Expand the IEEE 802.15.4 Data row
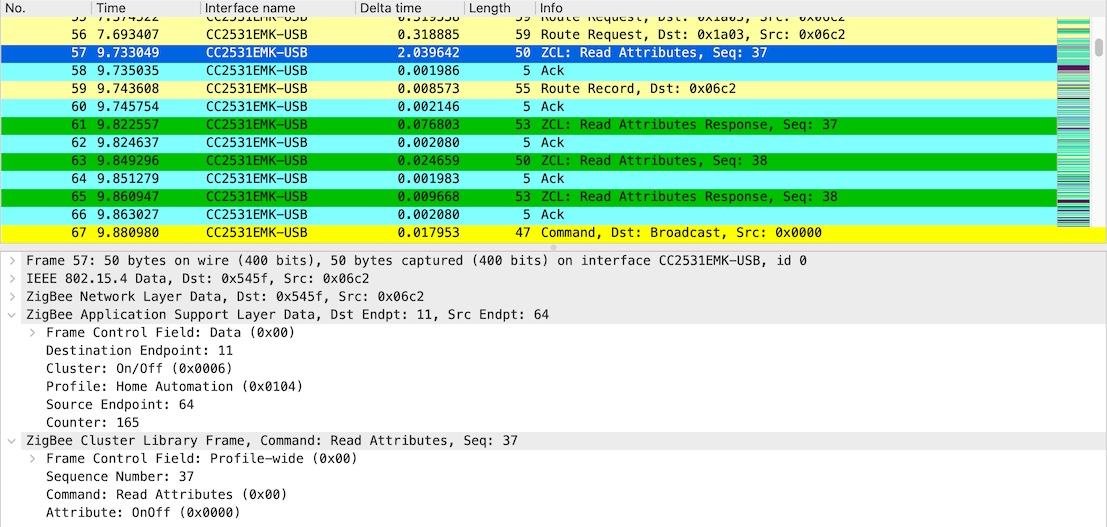1107x527 pixels. (11, 278)
